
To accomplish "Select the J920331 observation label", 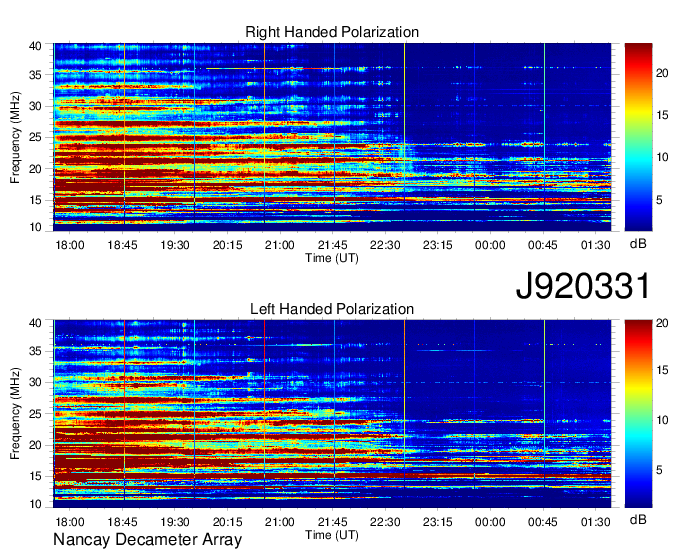I will coord(583,286).
